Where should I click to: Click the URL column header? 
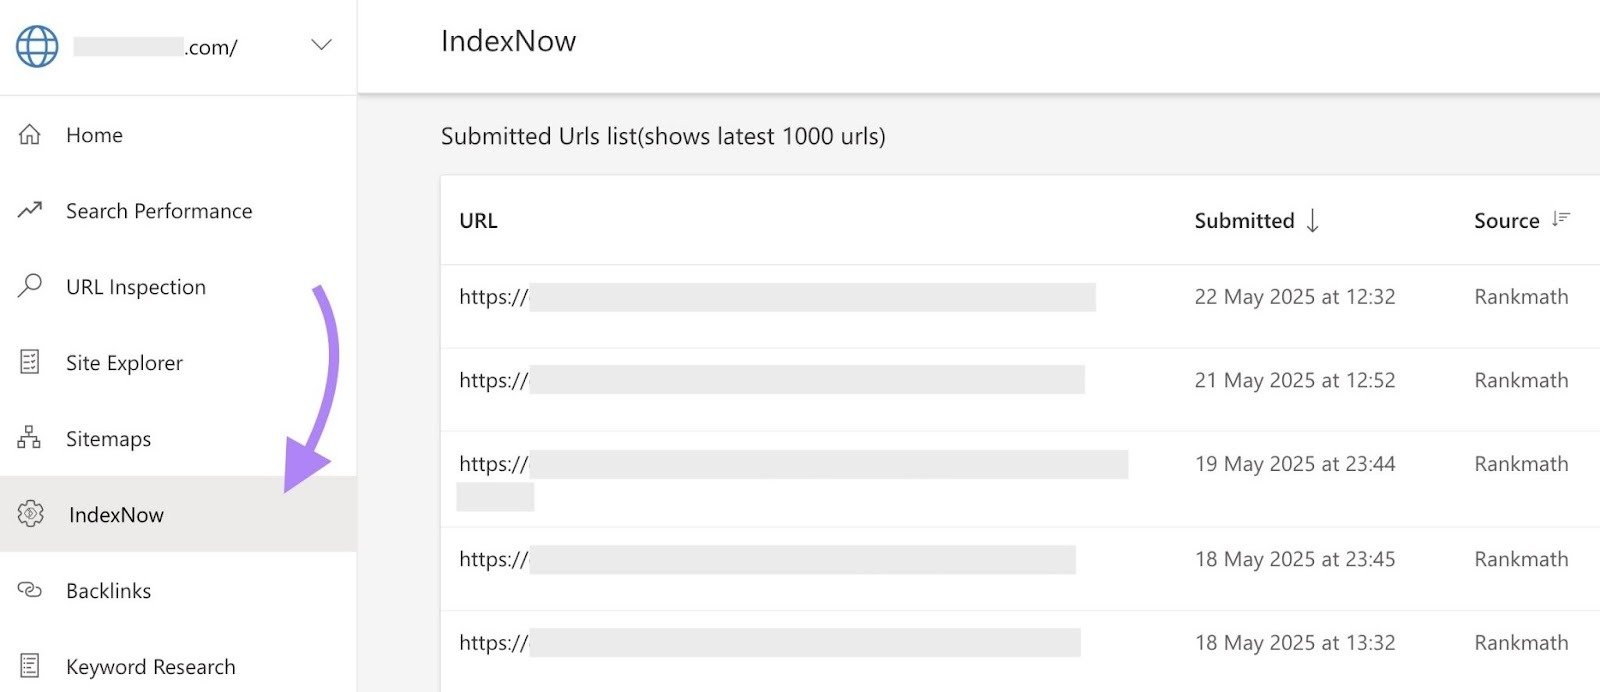coord(478,221)
